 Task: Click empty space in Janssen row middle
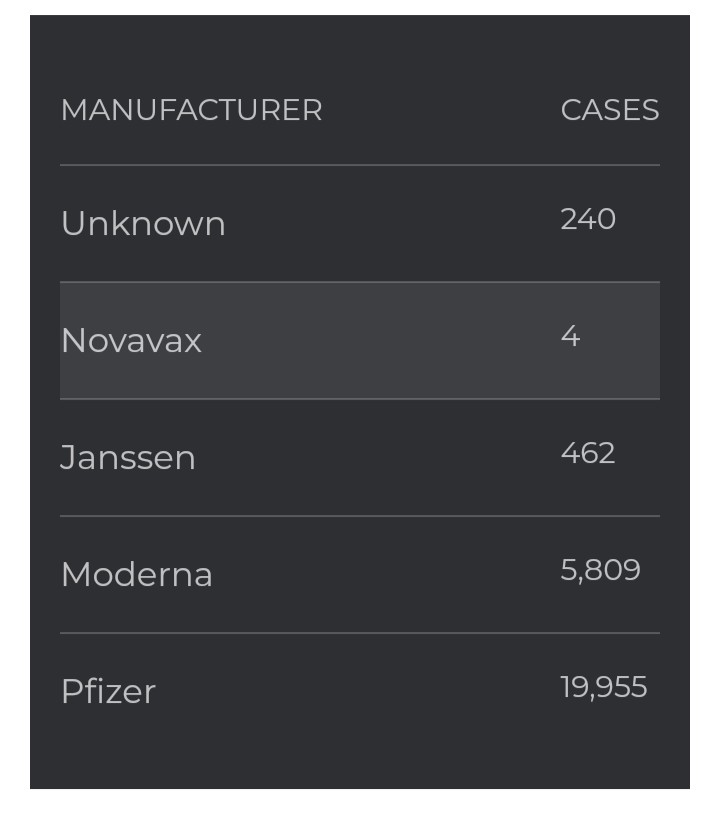click(378, 458)
